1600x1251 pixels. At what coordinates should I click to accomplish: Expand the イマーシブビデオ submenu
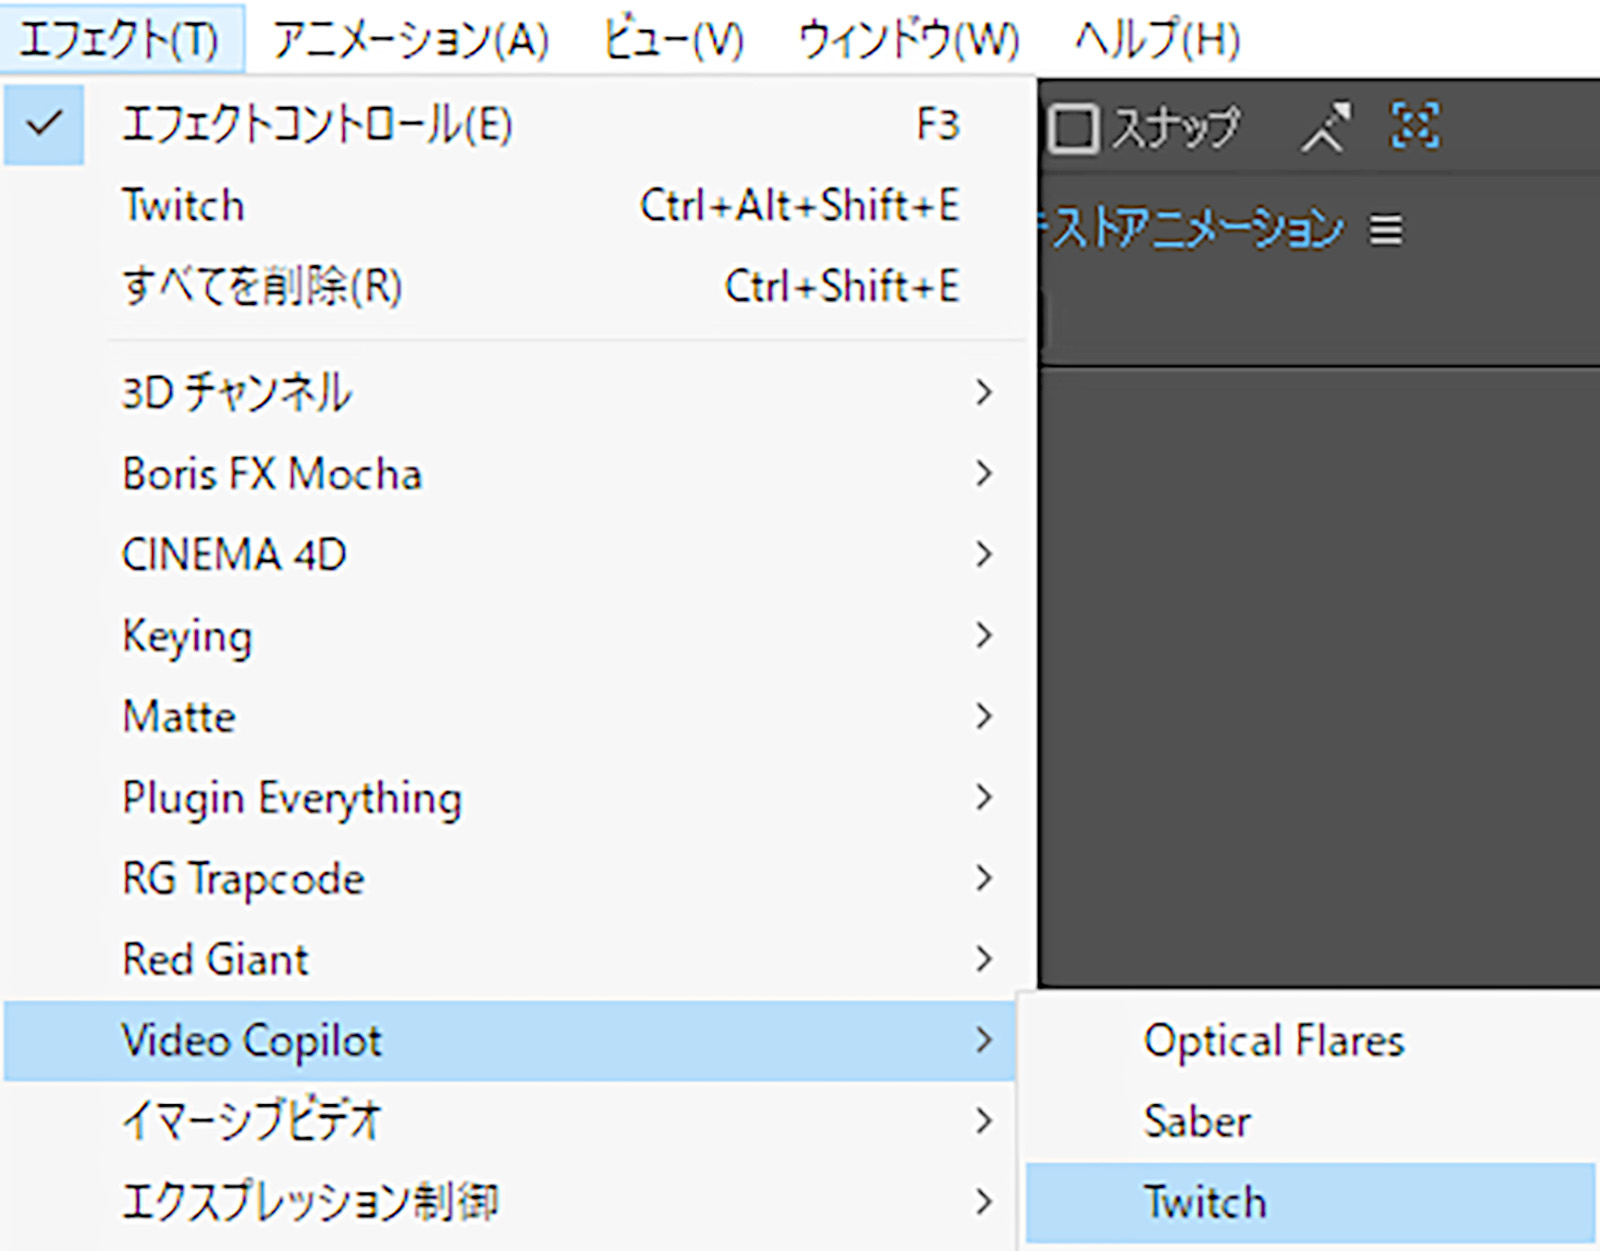(510, 1120)
